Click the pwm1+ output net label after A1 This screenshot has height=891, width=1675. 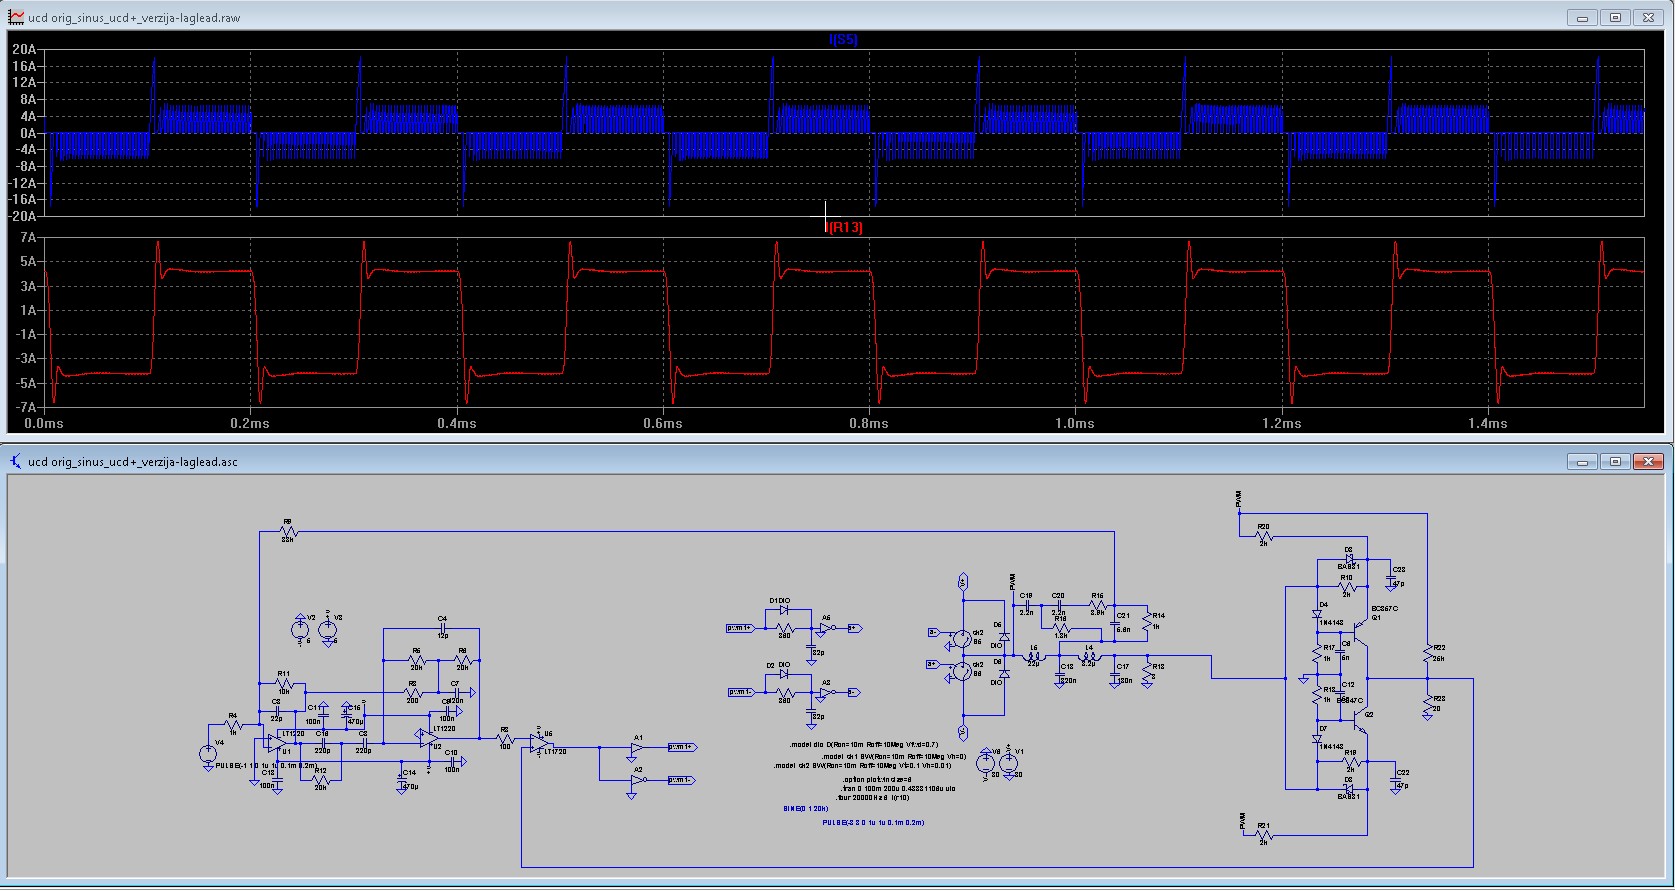coord(682,747)
